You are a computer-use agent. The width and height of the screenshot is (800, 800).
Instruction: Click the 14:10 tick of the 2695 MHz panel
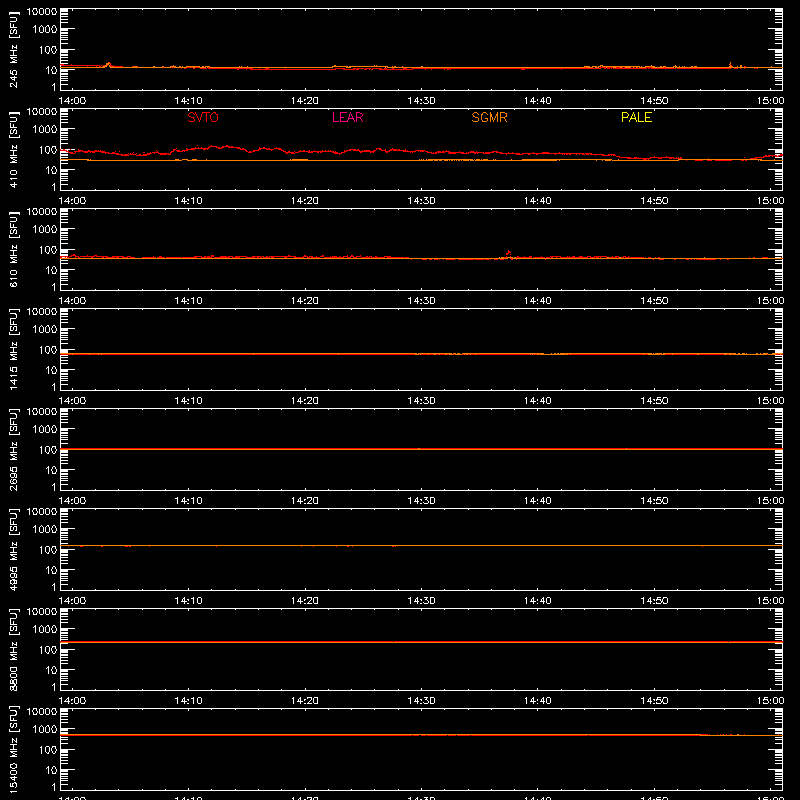pyautogui.click(x=188, y=501)
